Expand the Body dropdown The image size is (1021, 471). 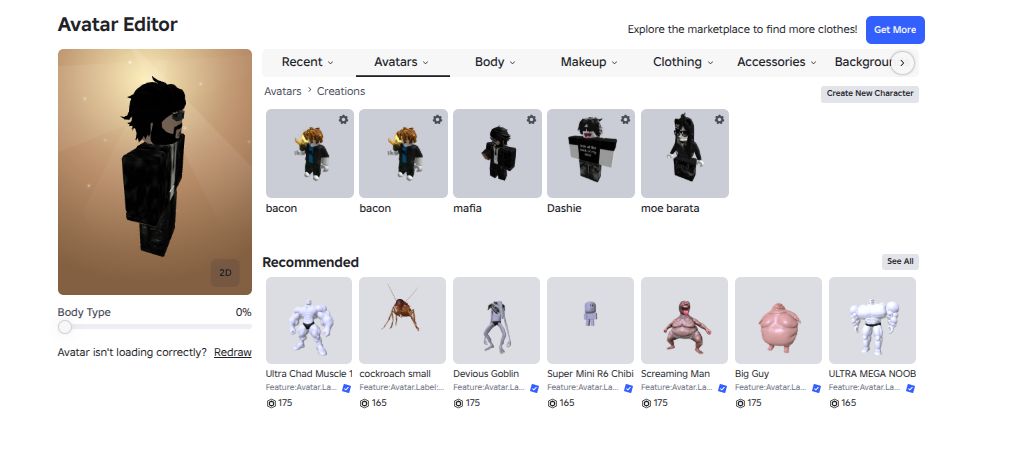point(495,62)
